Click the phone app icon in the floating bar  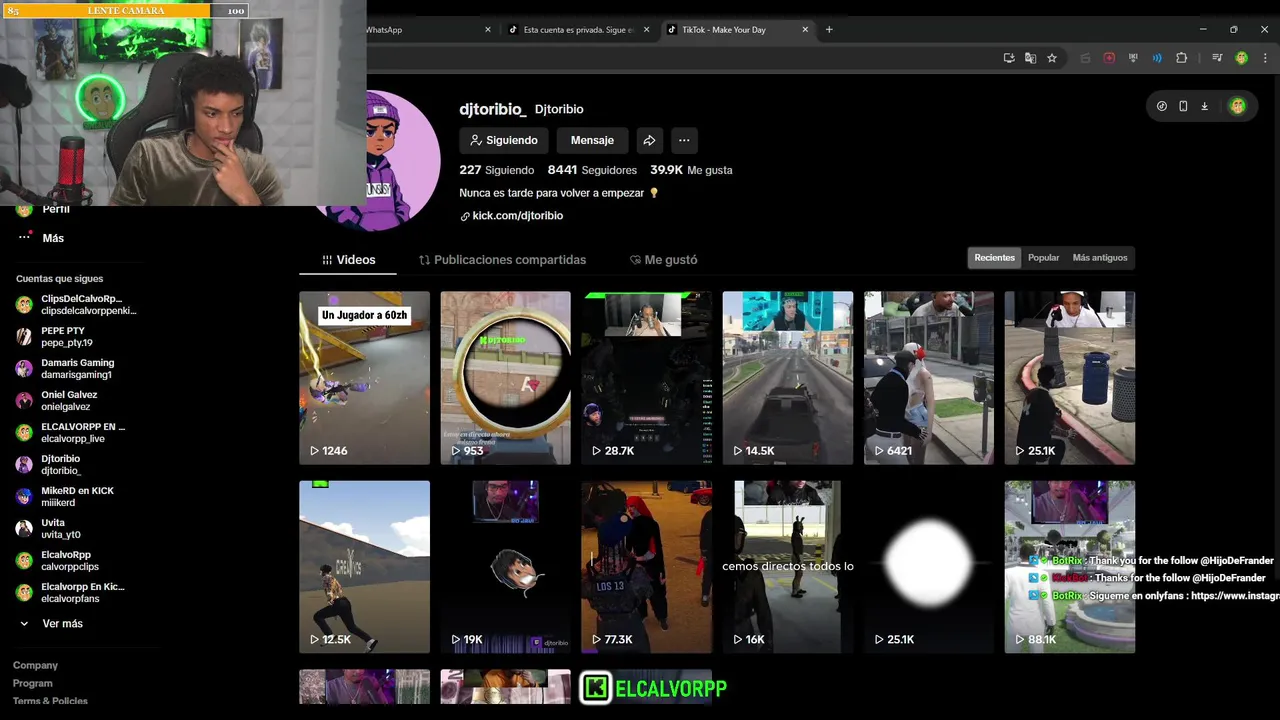tap(1183, 106)
